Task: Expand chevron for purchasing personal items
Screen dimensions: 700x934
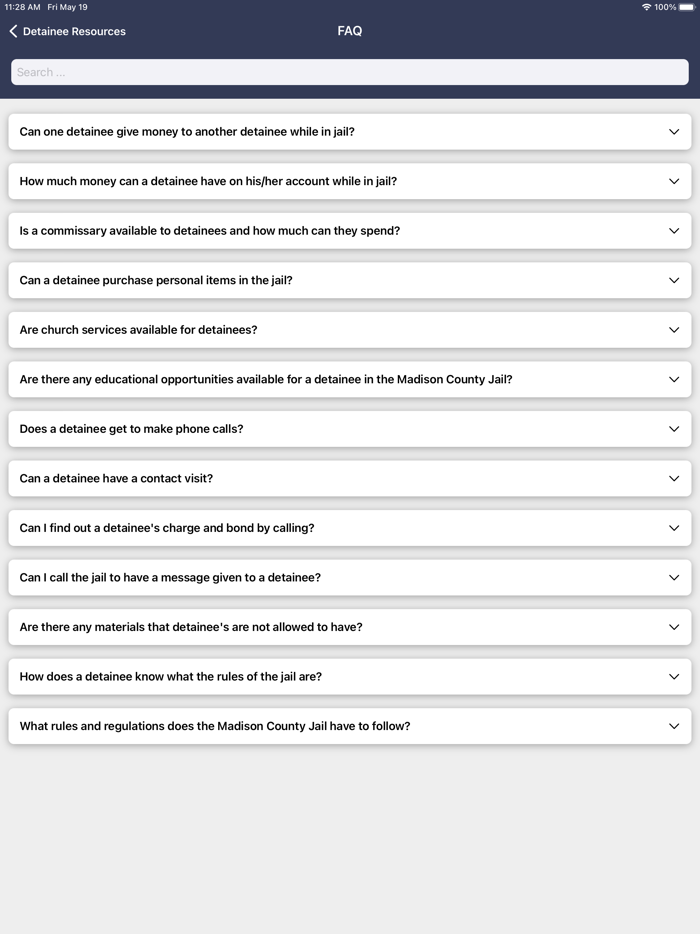Action: [674, 280]
